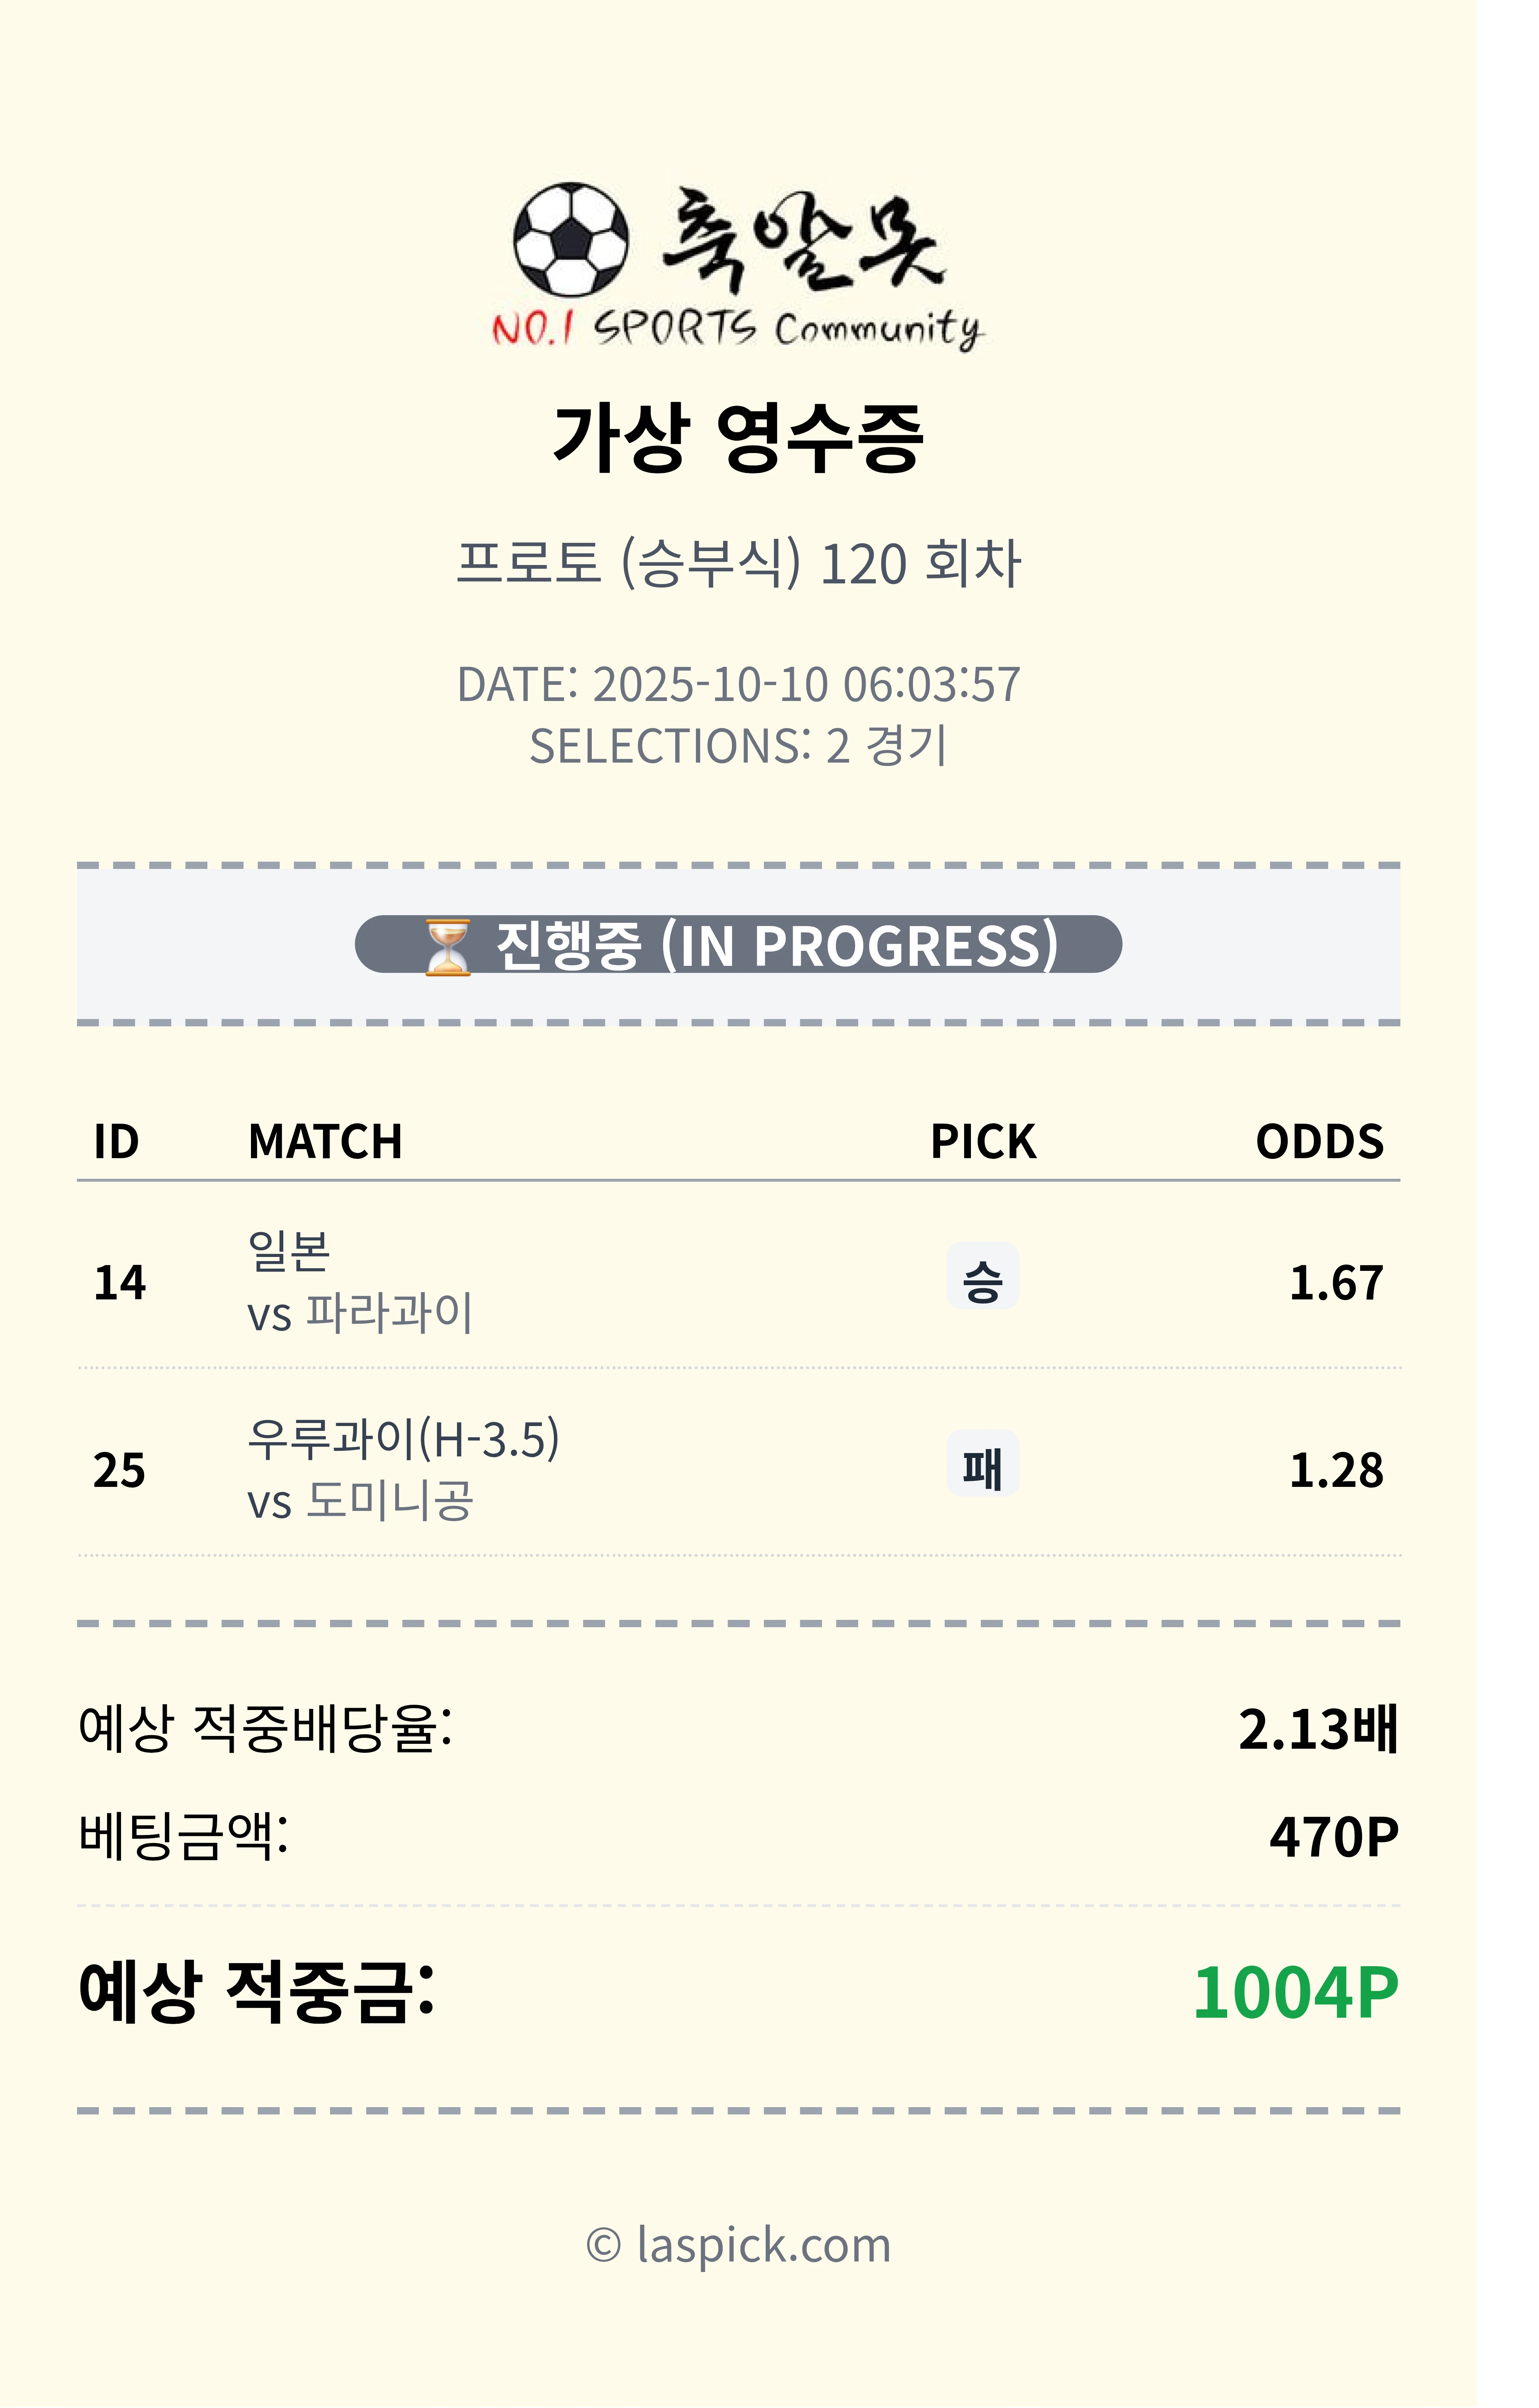Click the 축알못 calligraphy logo text
The height and width of the screenshot is (2408, 1539).
(801, 240)
